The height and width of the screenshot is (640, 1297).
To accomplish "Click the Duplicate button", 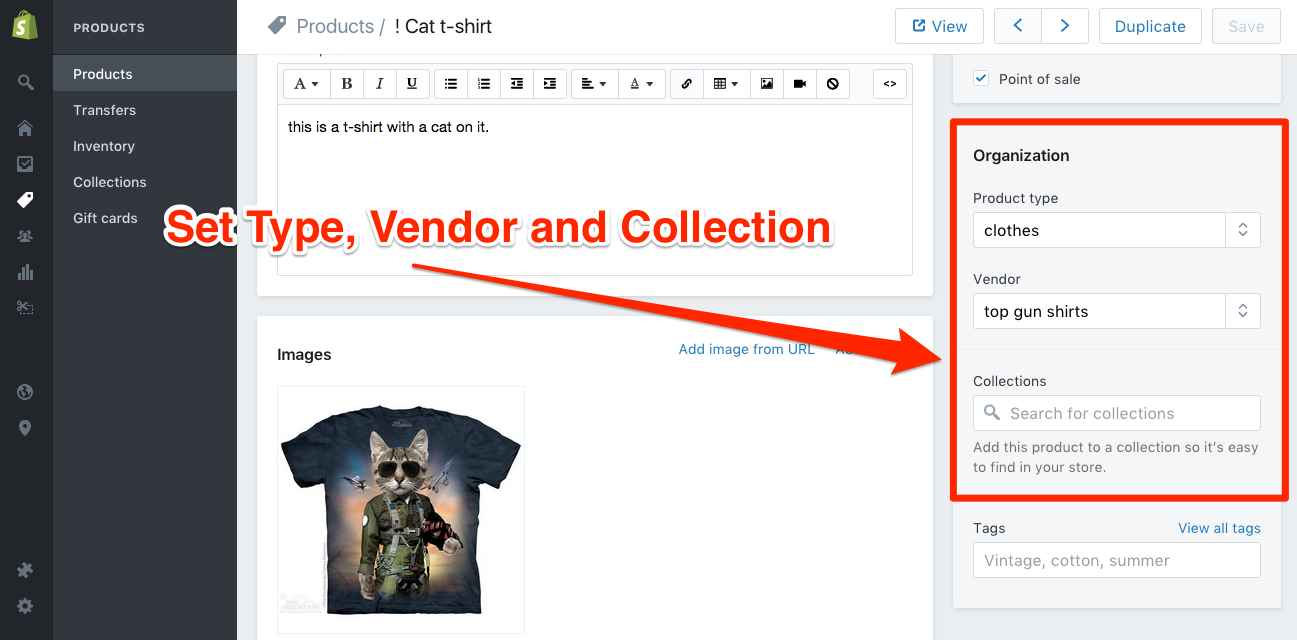I will coord(1150,26).
